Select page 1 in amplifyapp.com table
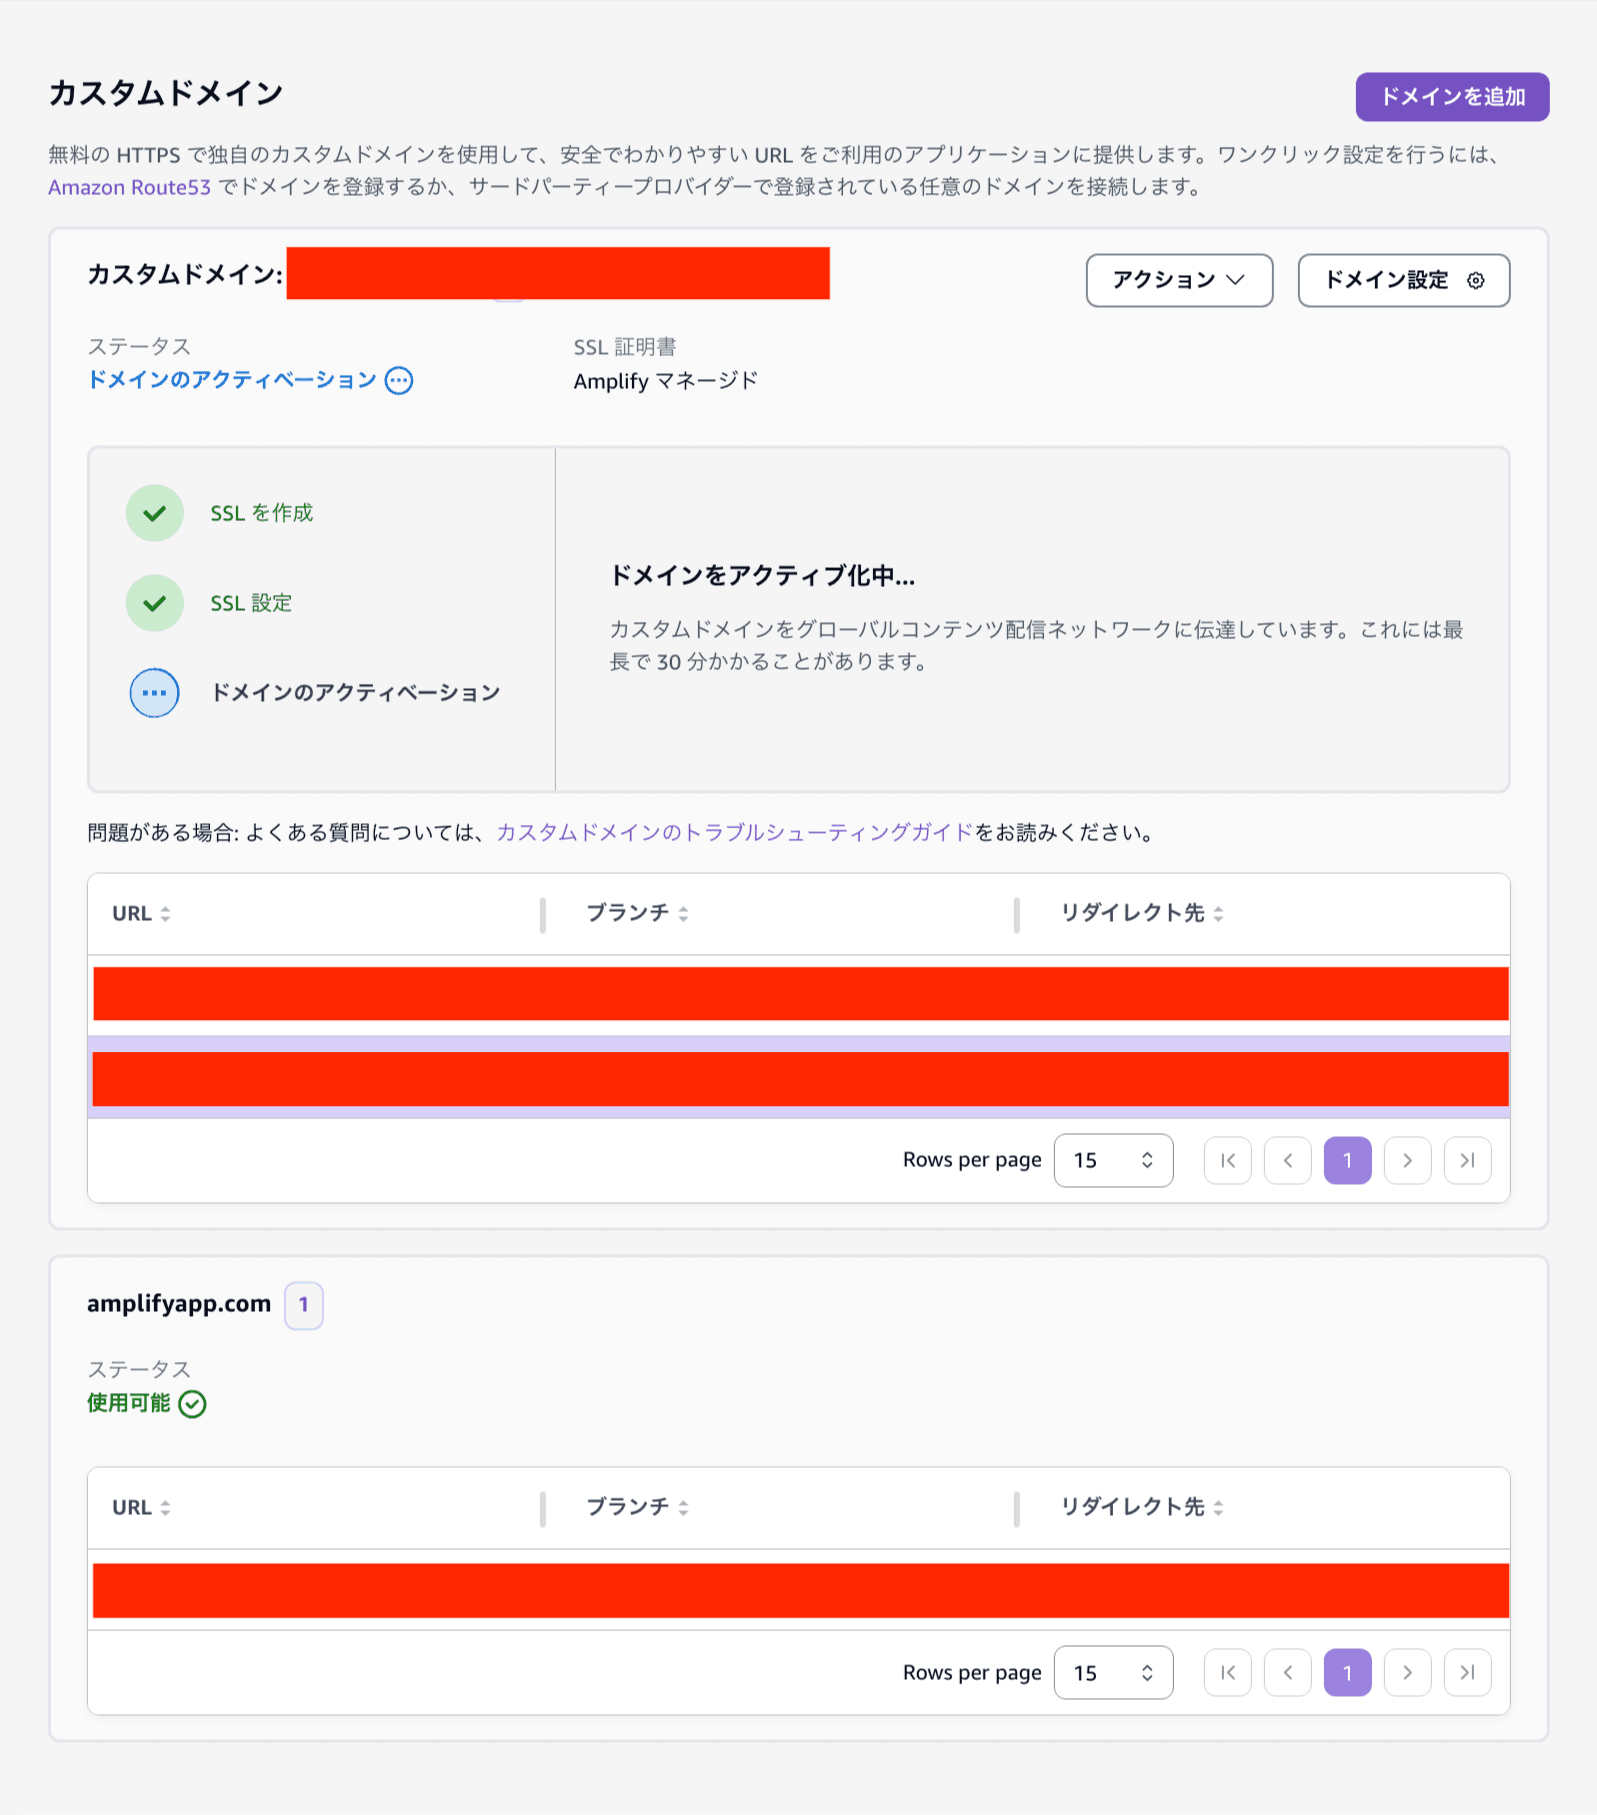Viewport: 1597px width, 1815px height. coord(1348,1673)
